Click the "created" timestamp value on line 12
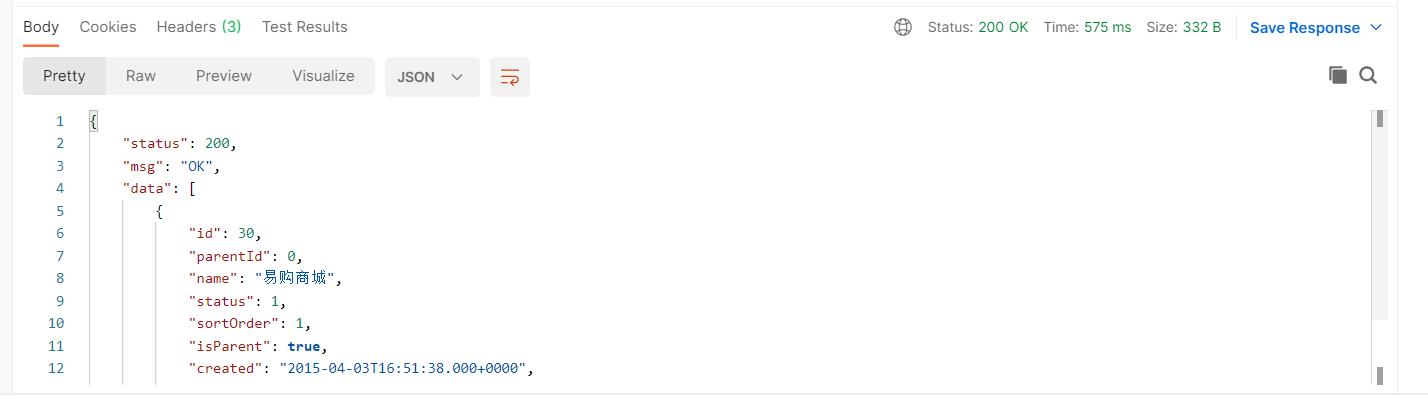Image resolution: width=1428 pixels, height=399 pixels. (x=404, y=369)
